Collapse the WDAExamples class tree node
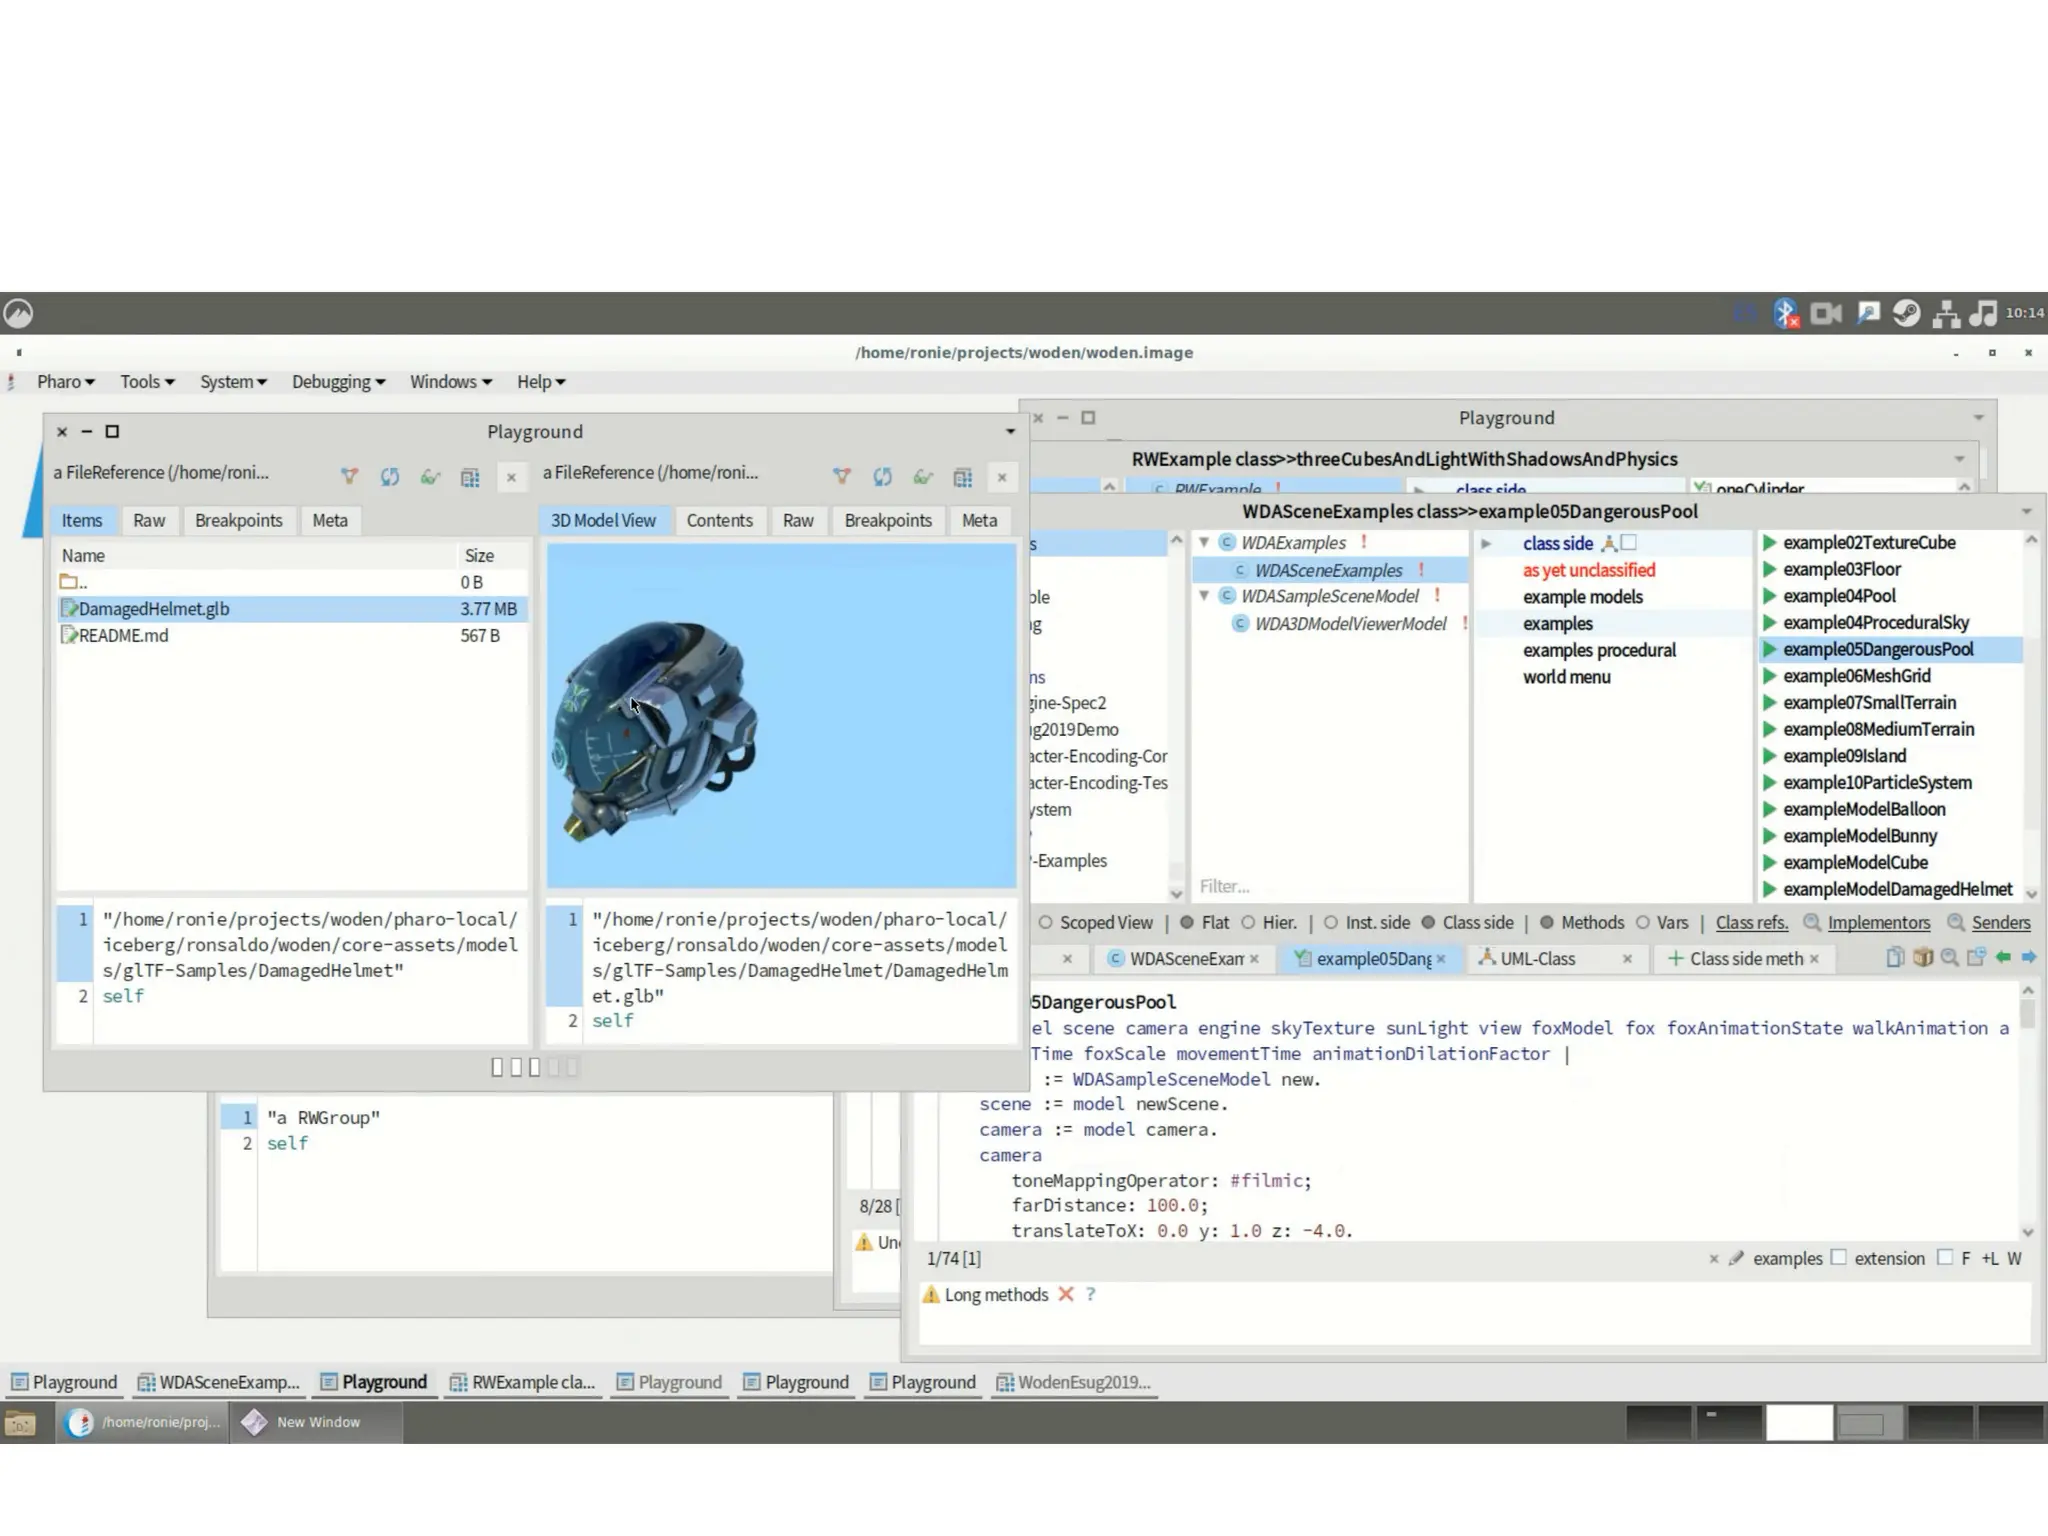Viewport: 2048px width, 1536px height. 1204,542
